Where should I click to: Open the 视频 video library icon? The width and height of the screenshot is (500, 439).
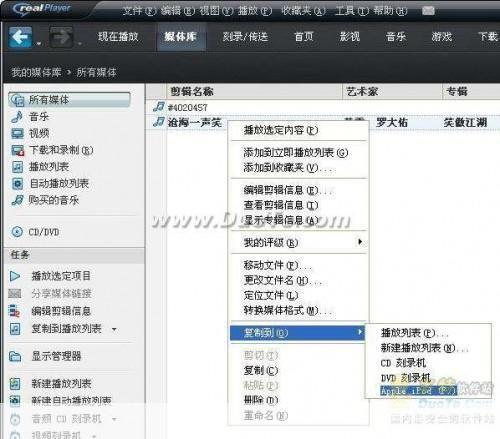point(17,133)
